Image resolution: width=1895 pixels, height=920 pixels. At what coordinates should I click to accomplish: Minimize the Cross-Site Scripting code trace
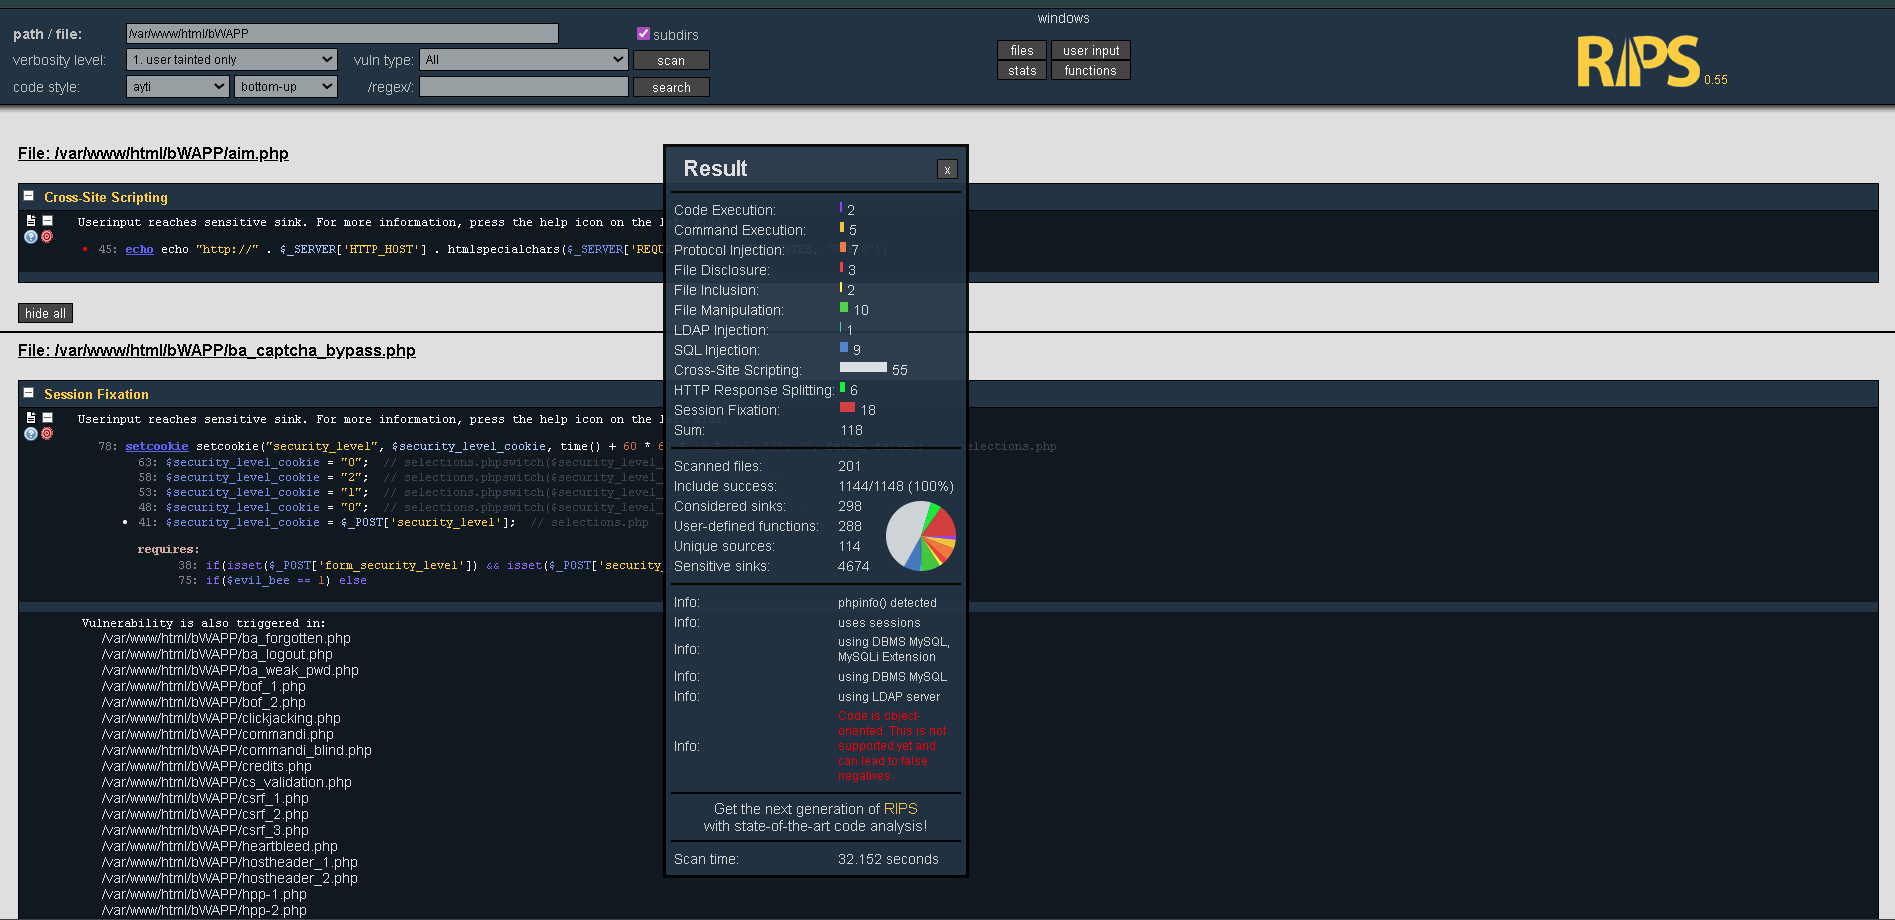(47, 221)
